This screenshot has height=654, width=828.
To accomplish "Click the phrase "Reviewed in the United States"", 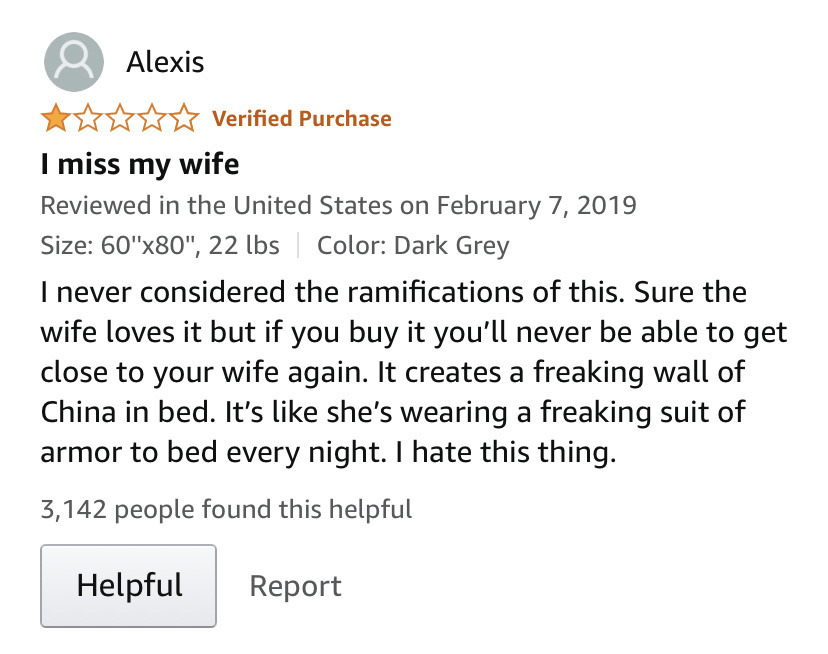I will [x=216, y=206].
